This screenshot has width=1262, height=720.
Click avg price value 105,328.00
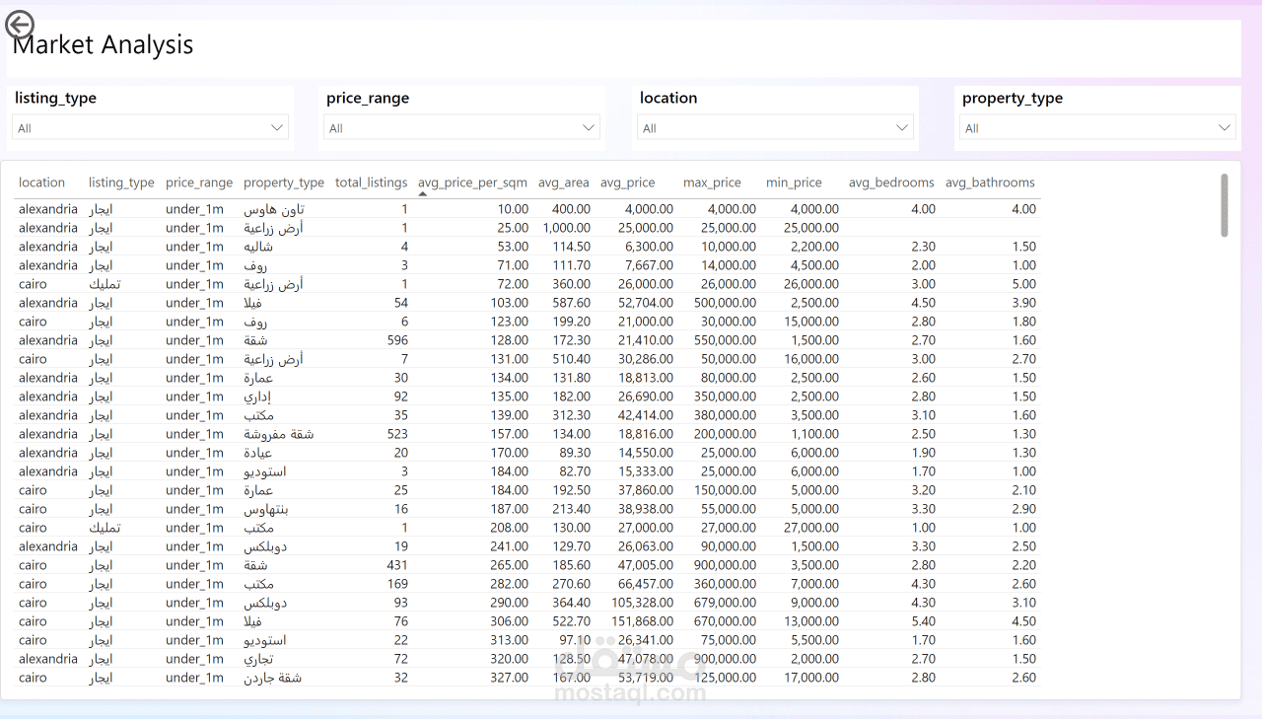[x=643, y=603]
